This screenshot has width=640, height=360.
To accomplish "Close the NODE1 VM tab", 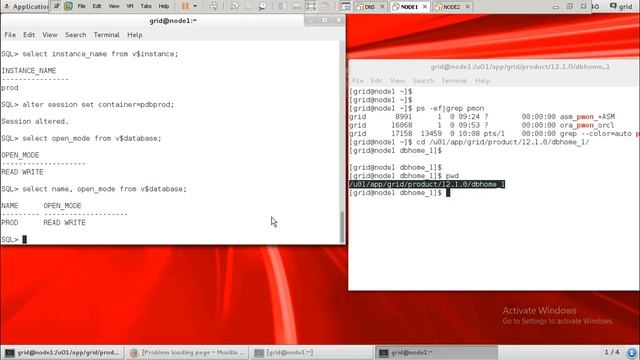I will point(425,7).
